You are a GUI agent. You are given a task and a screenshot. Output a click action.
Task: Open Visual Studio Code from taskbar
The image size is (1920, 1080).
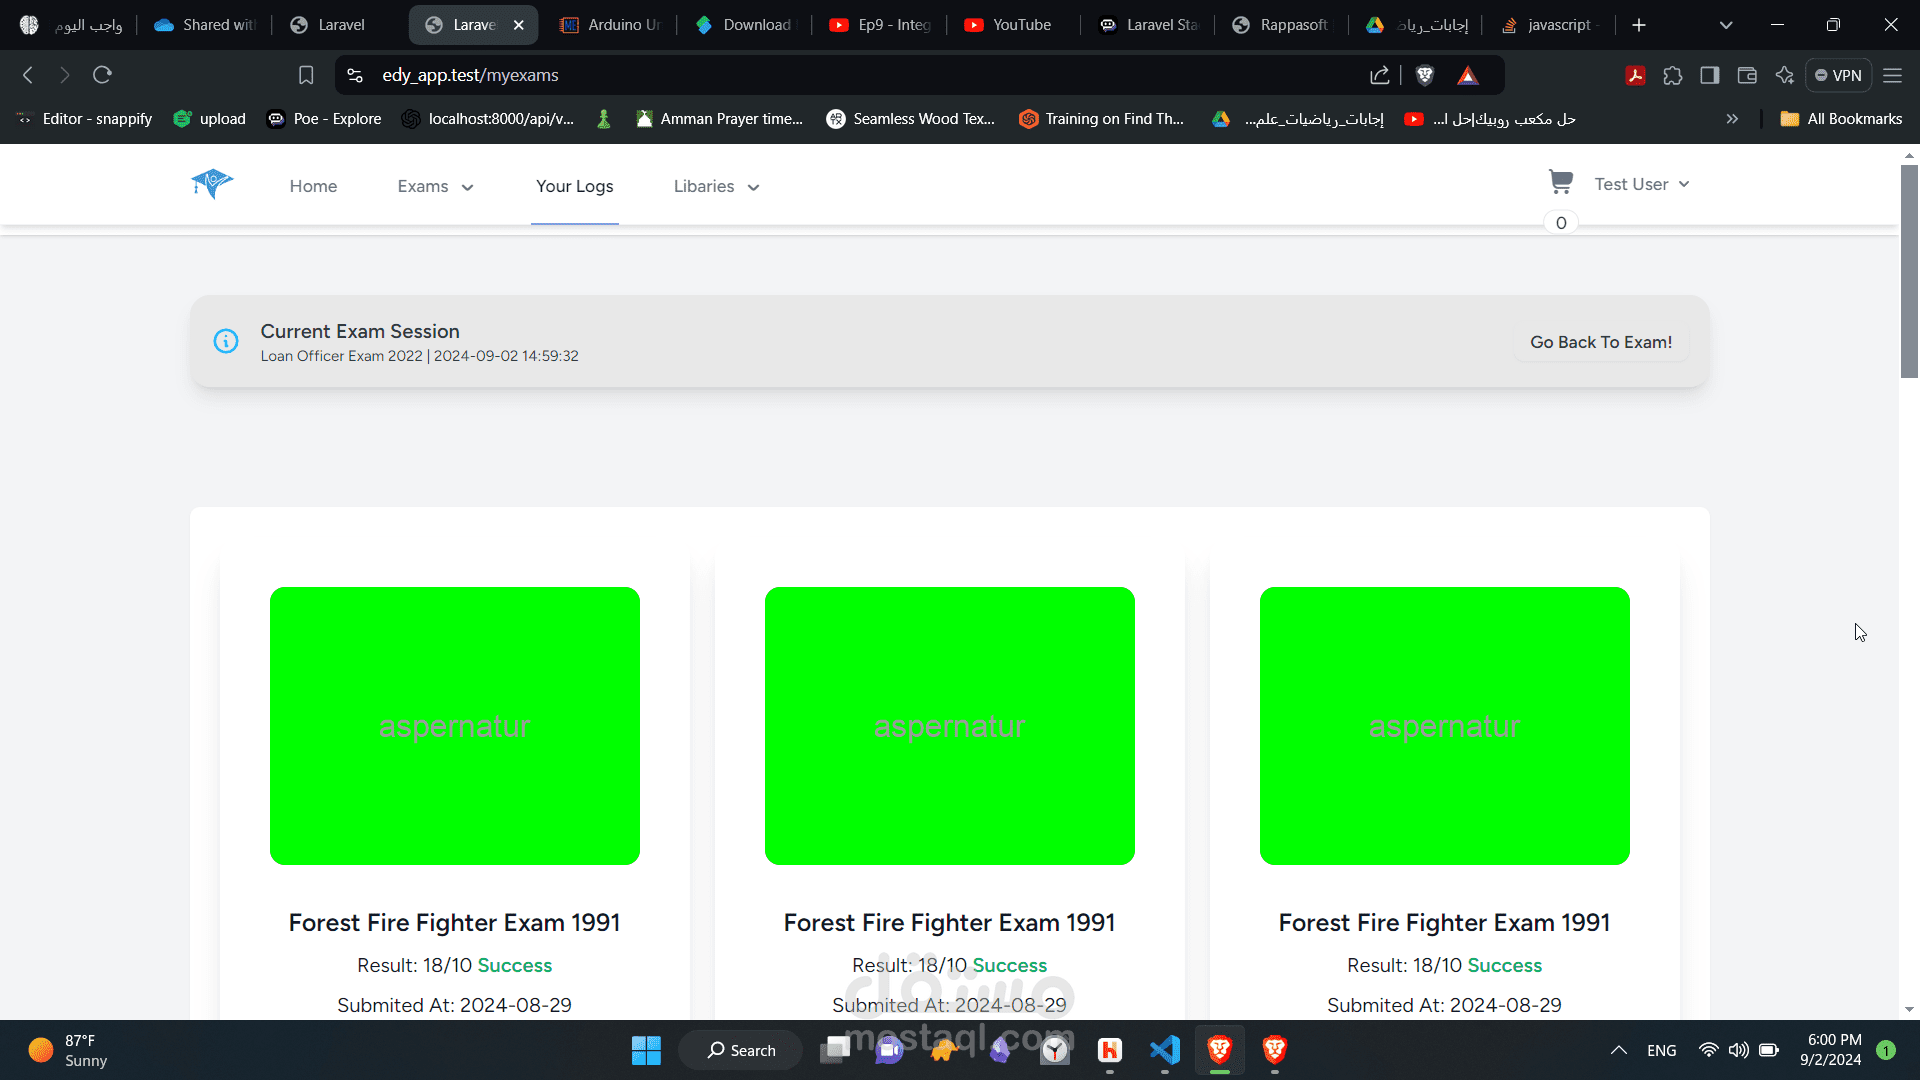pyautogui.click(x=1165, y=1050)
